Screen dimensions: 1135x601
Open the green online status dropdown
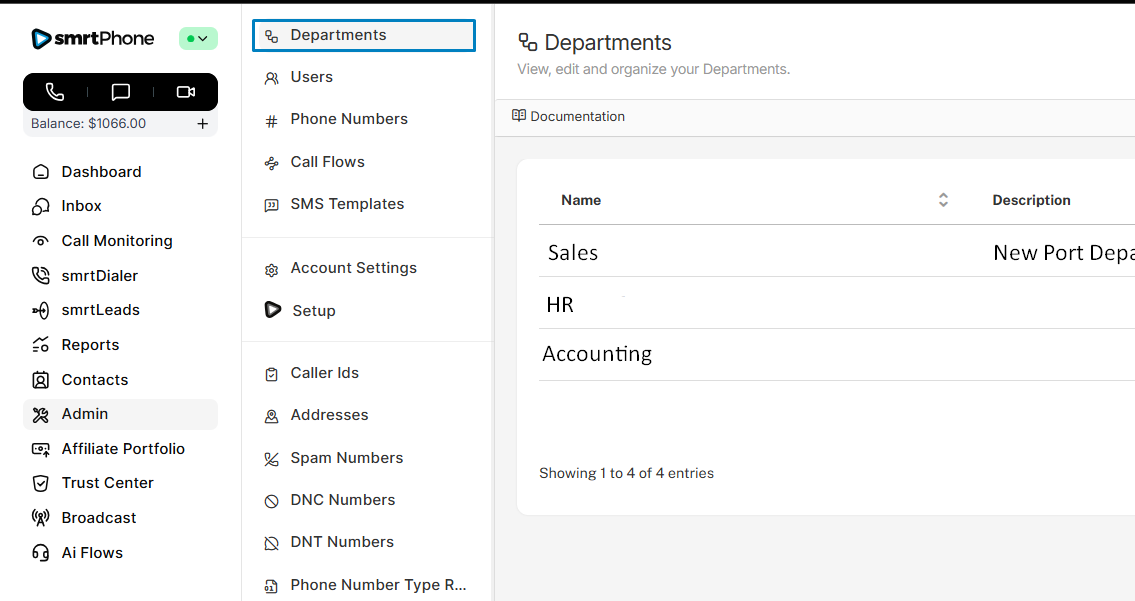coord(198,39)
